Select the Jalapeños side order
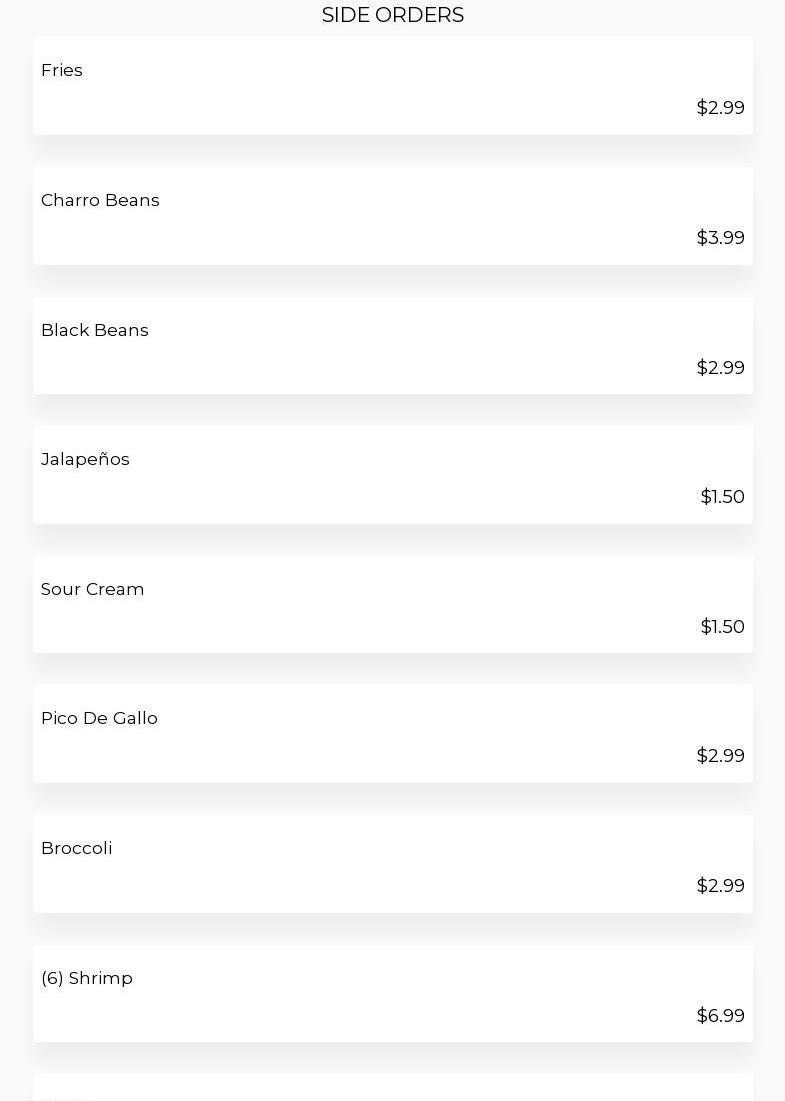 (85, 460)
